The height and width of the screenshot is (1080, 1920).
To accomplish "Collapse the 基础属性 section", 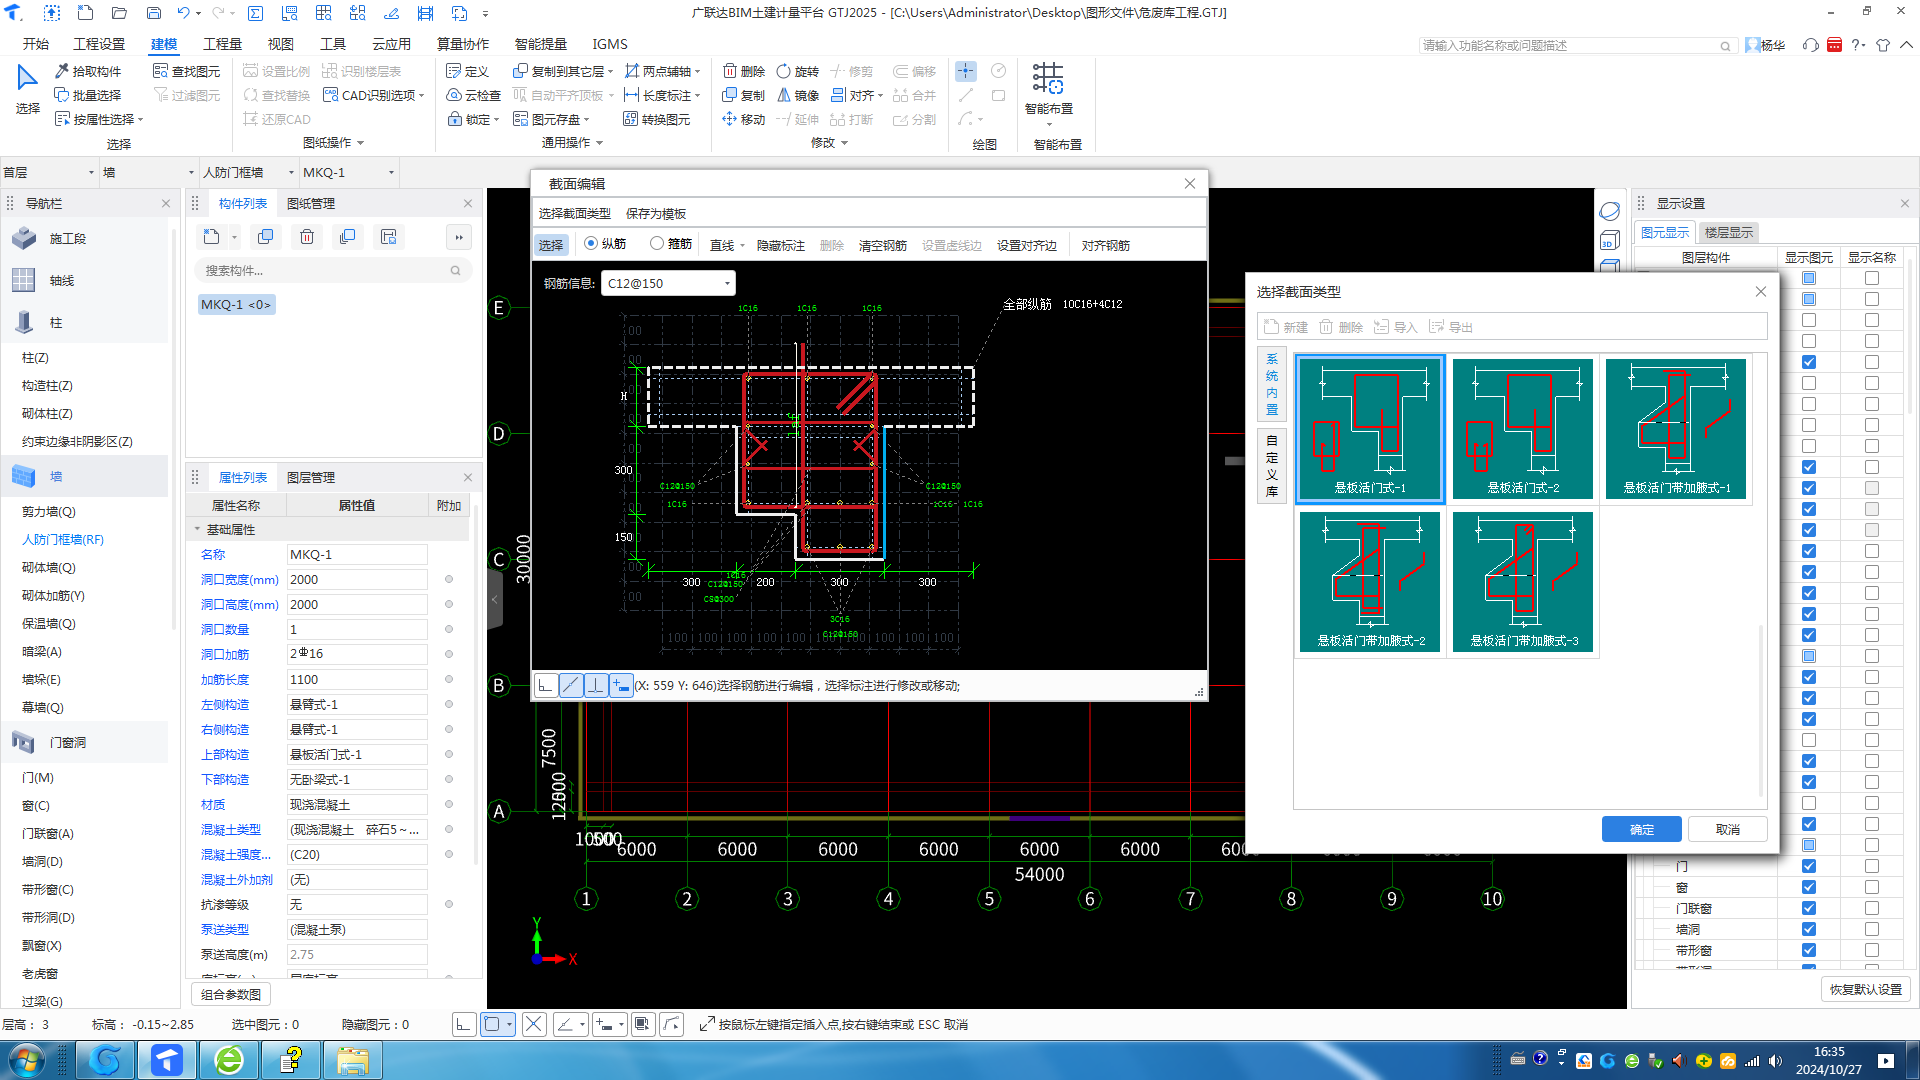I will point(197,529).
